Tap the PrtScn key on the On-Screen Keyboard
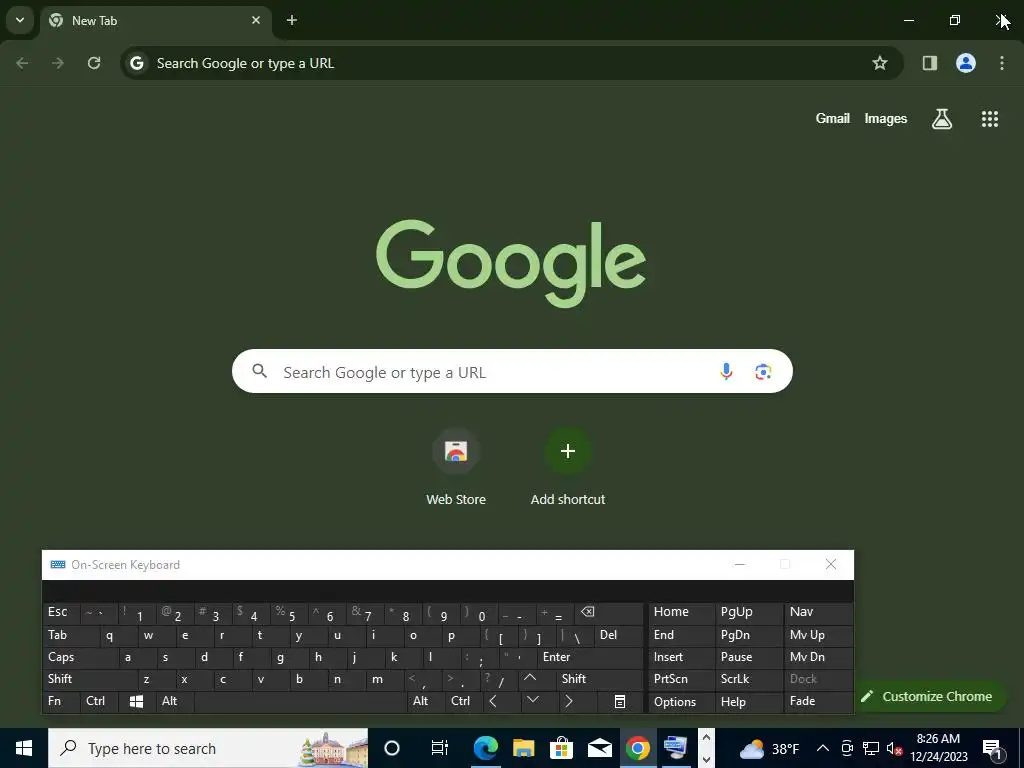This screenshot has height=768, width=1024. coord(681,679)
